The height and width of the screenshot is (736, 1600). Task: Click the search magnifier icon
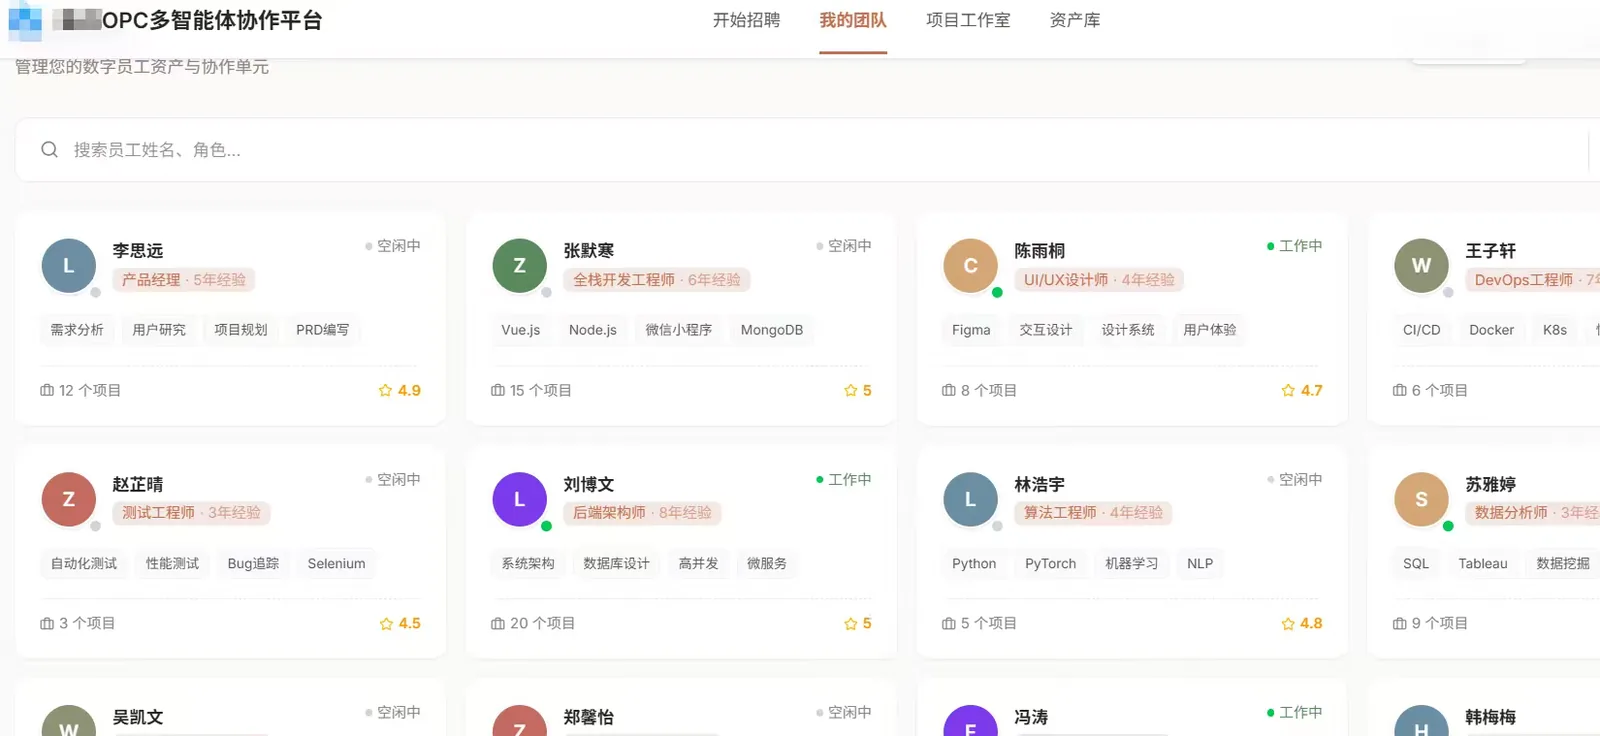[x=49, y=150]
